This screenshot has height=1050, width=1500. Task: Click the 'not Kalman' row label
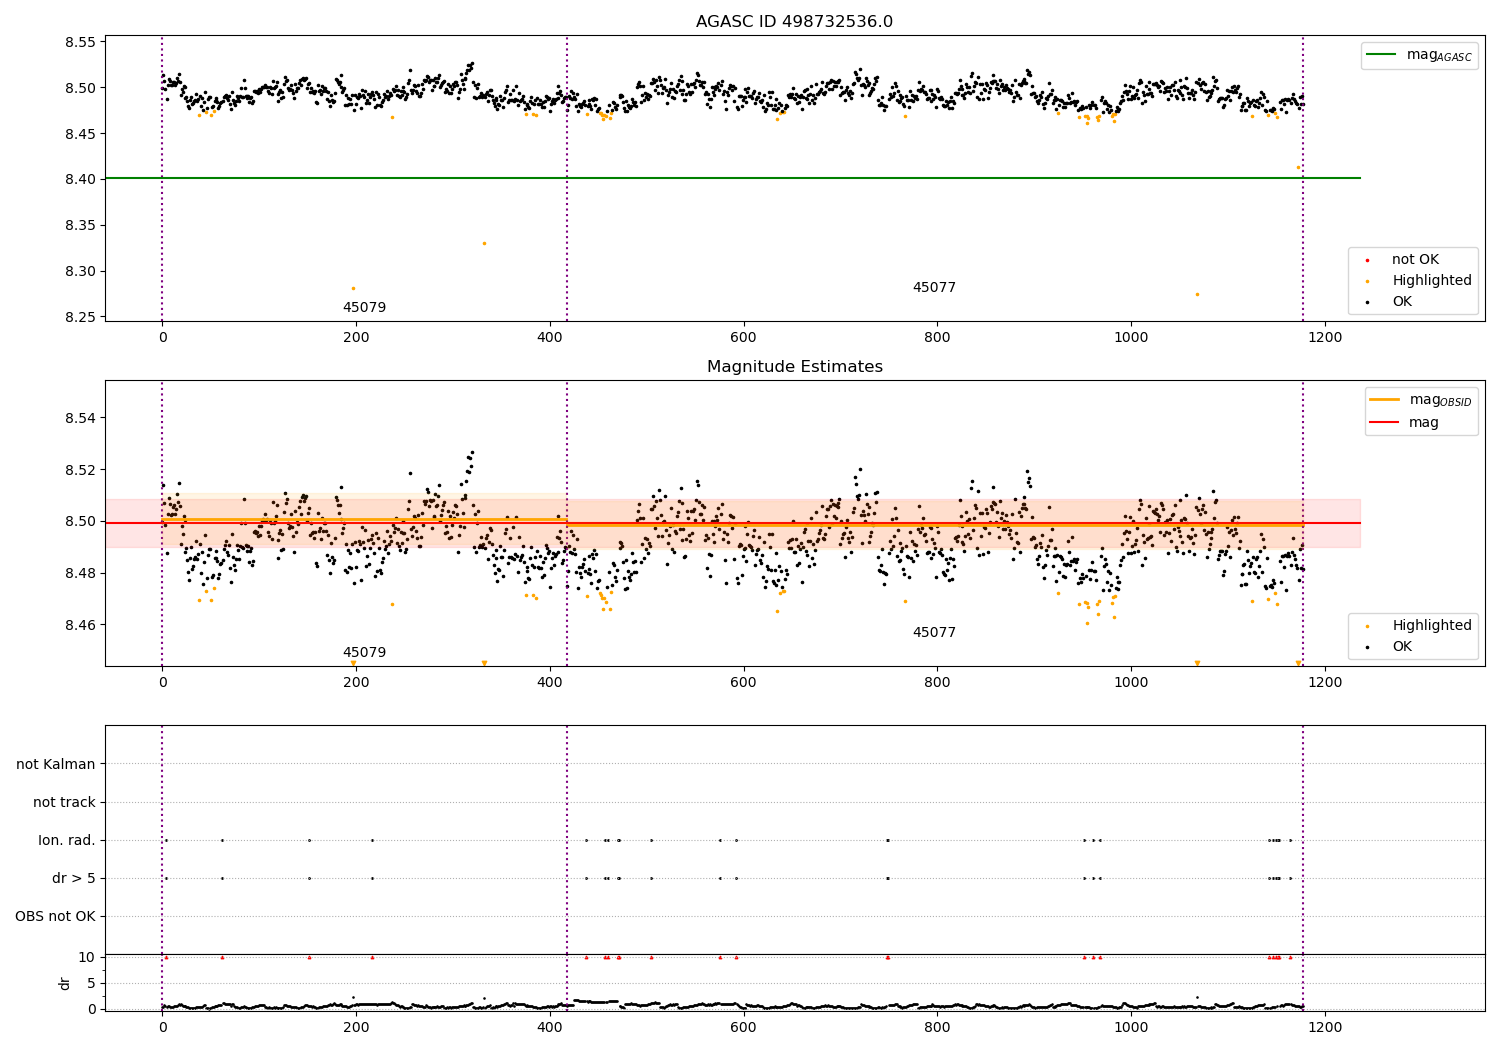[x=56, y=765]
